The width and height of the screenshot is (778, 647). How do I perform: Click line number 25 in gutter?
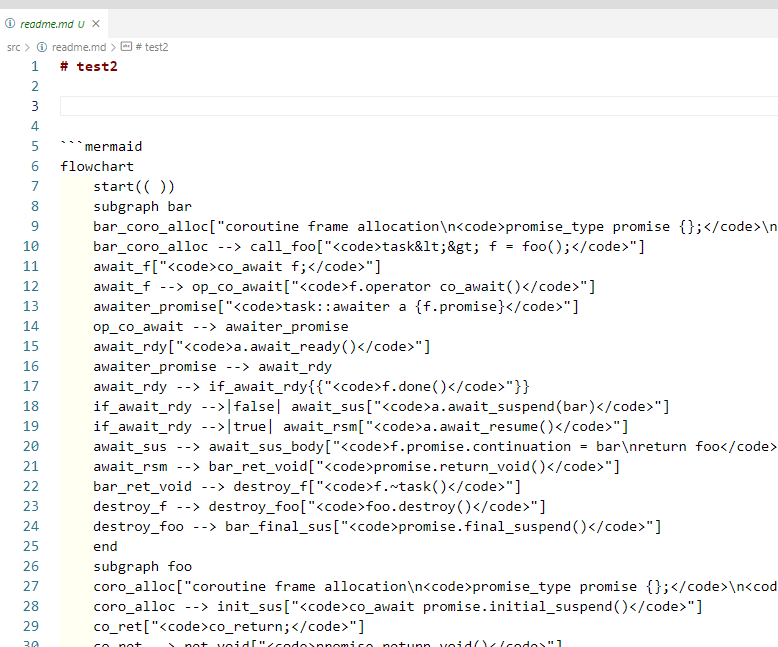coord(31,546)
